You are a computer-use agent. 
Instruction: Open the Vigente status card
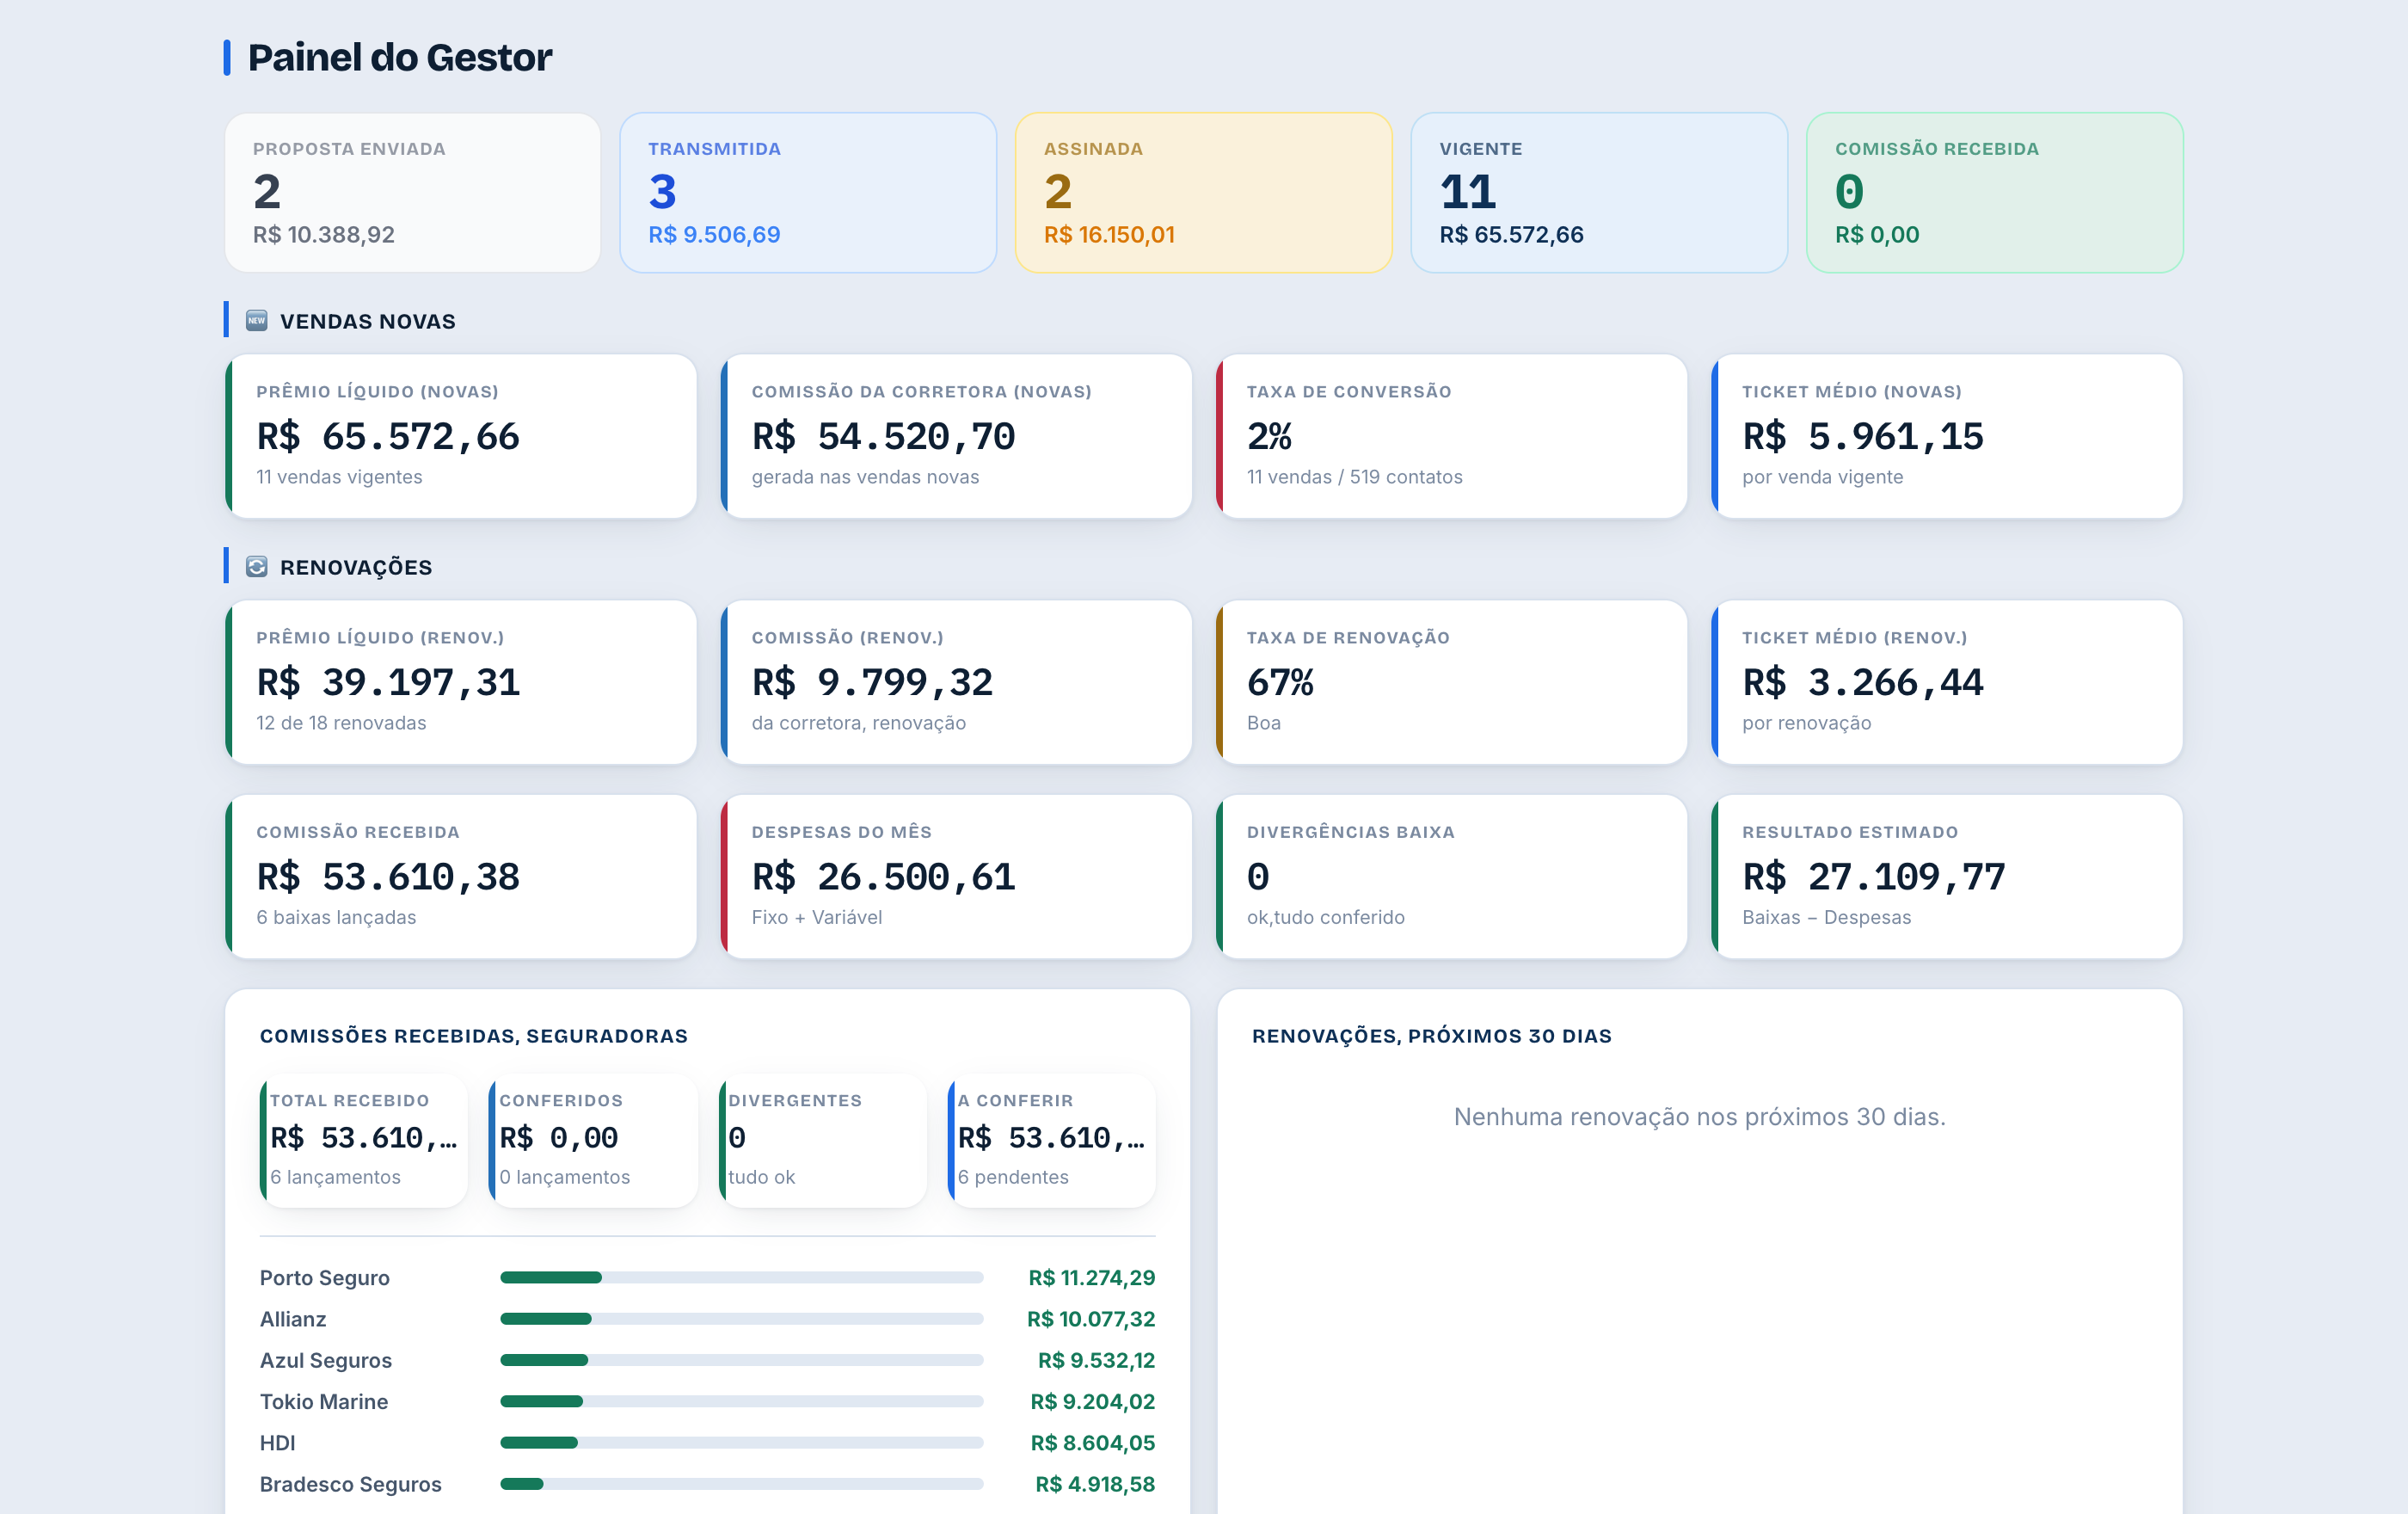click(1598, 192)
